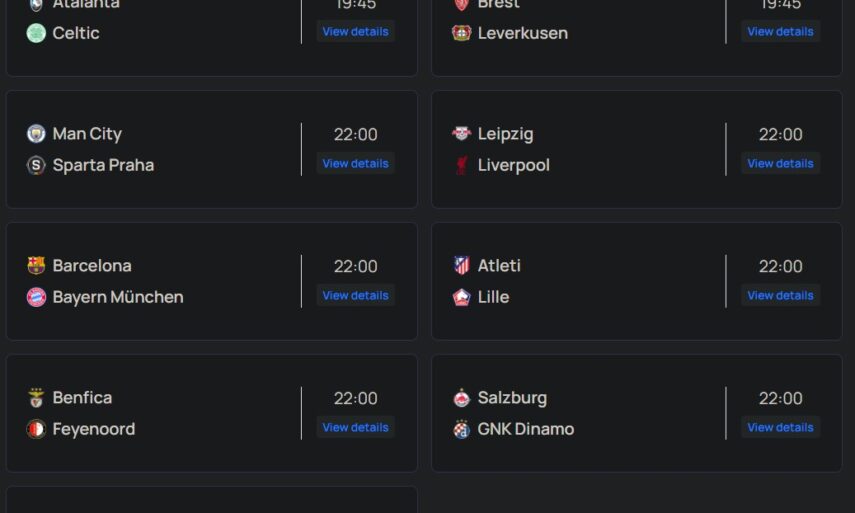Click the Leipzig club crest
855x513 pixels.
(x=461, y=134)
